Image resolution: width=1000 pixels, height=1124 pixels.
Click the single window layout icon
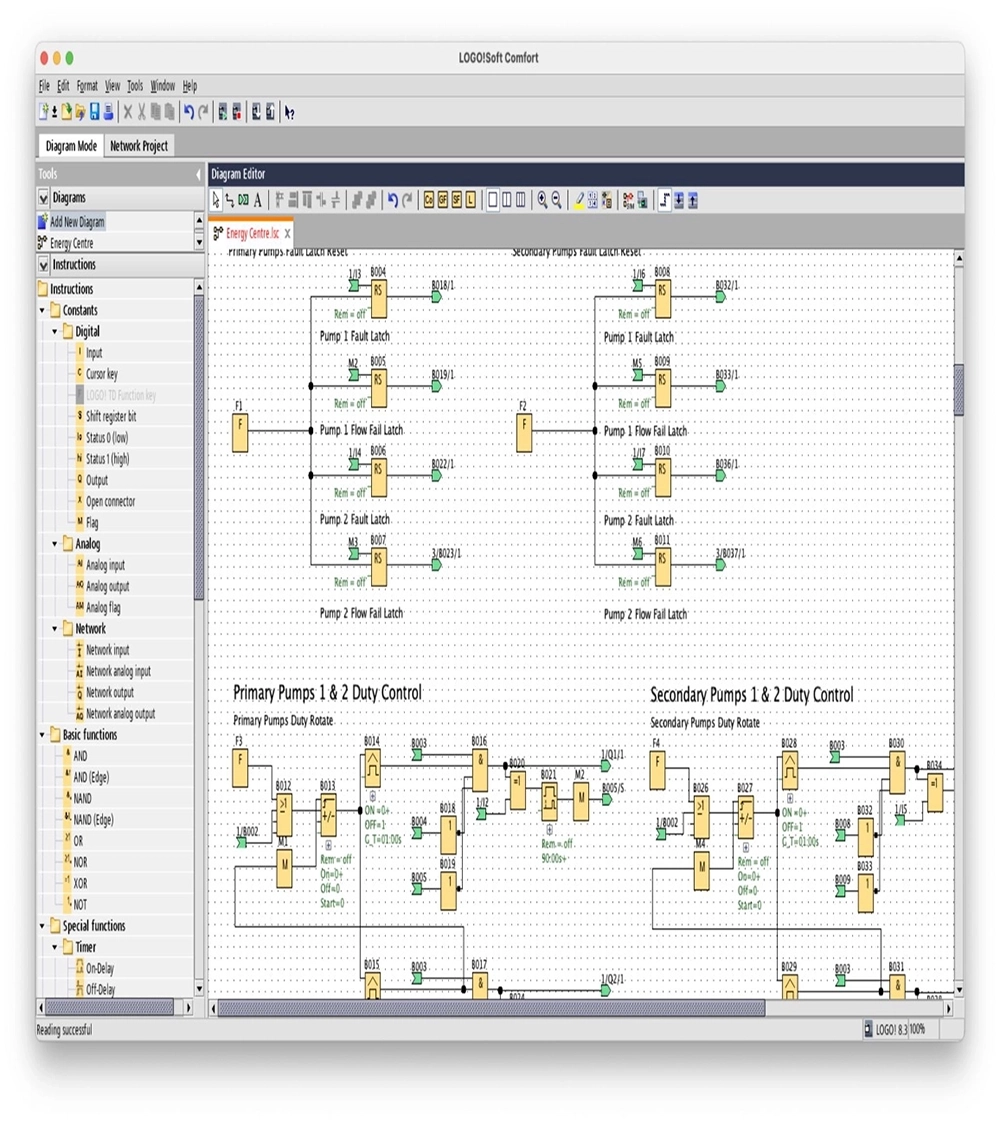click(492, 201)
